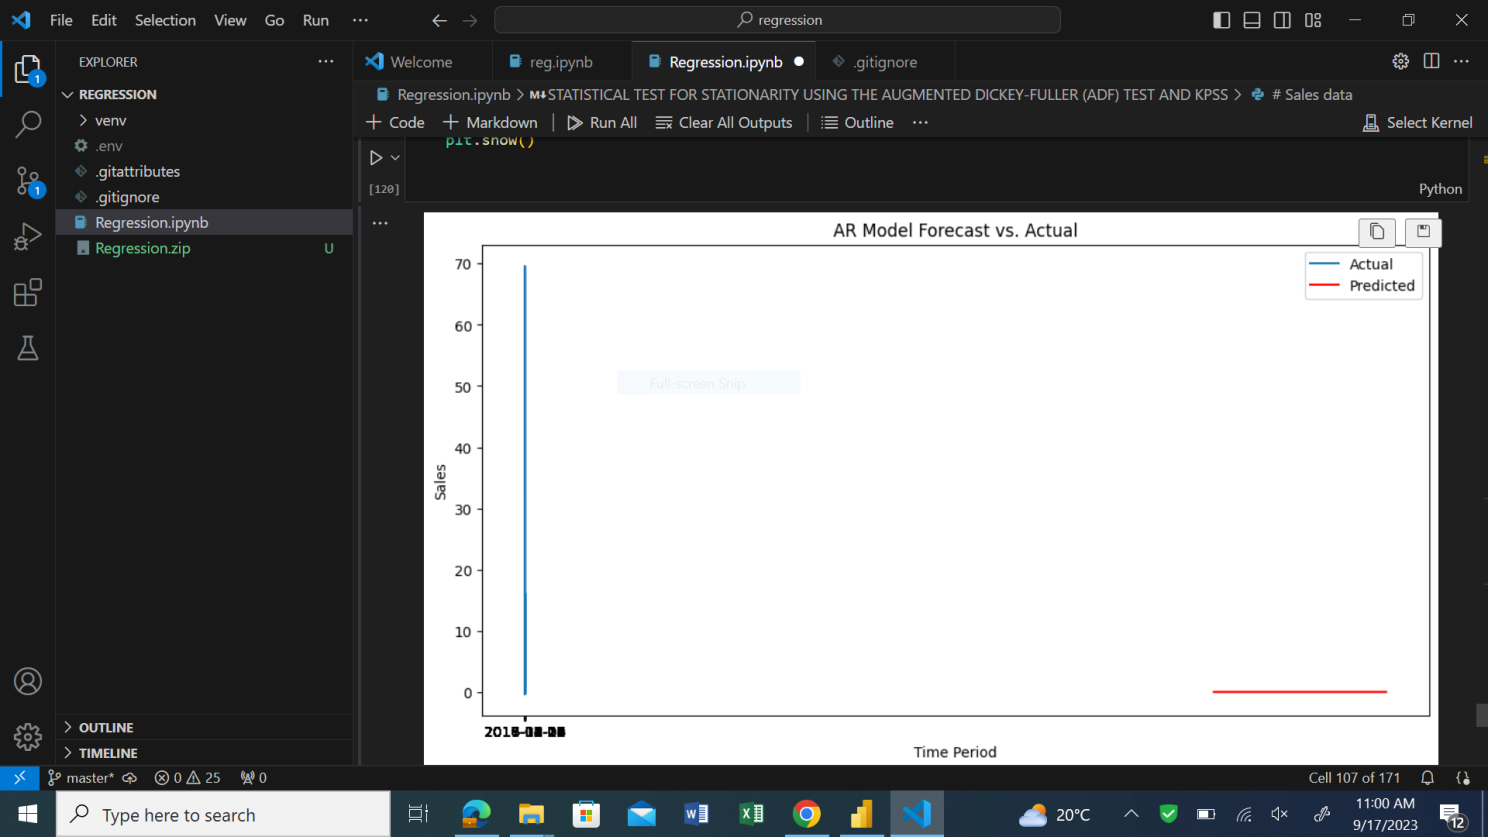The width and height of the screenshot is (1488, 837).
Task: Open the master branch picker
Action: click(81, 777)
